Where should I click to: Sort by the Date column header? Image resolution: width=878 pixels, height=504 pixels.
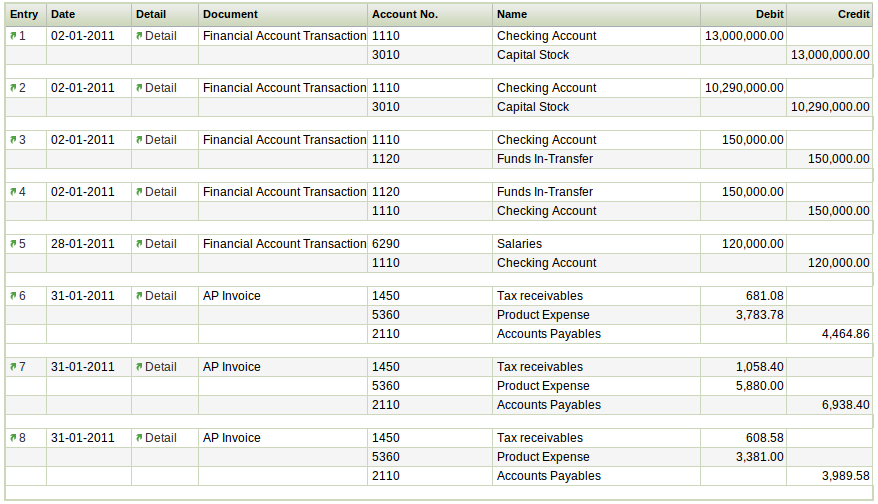63,15
